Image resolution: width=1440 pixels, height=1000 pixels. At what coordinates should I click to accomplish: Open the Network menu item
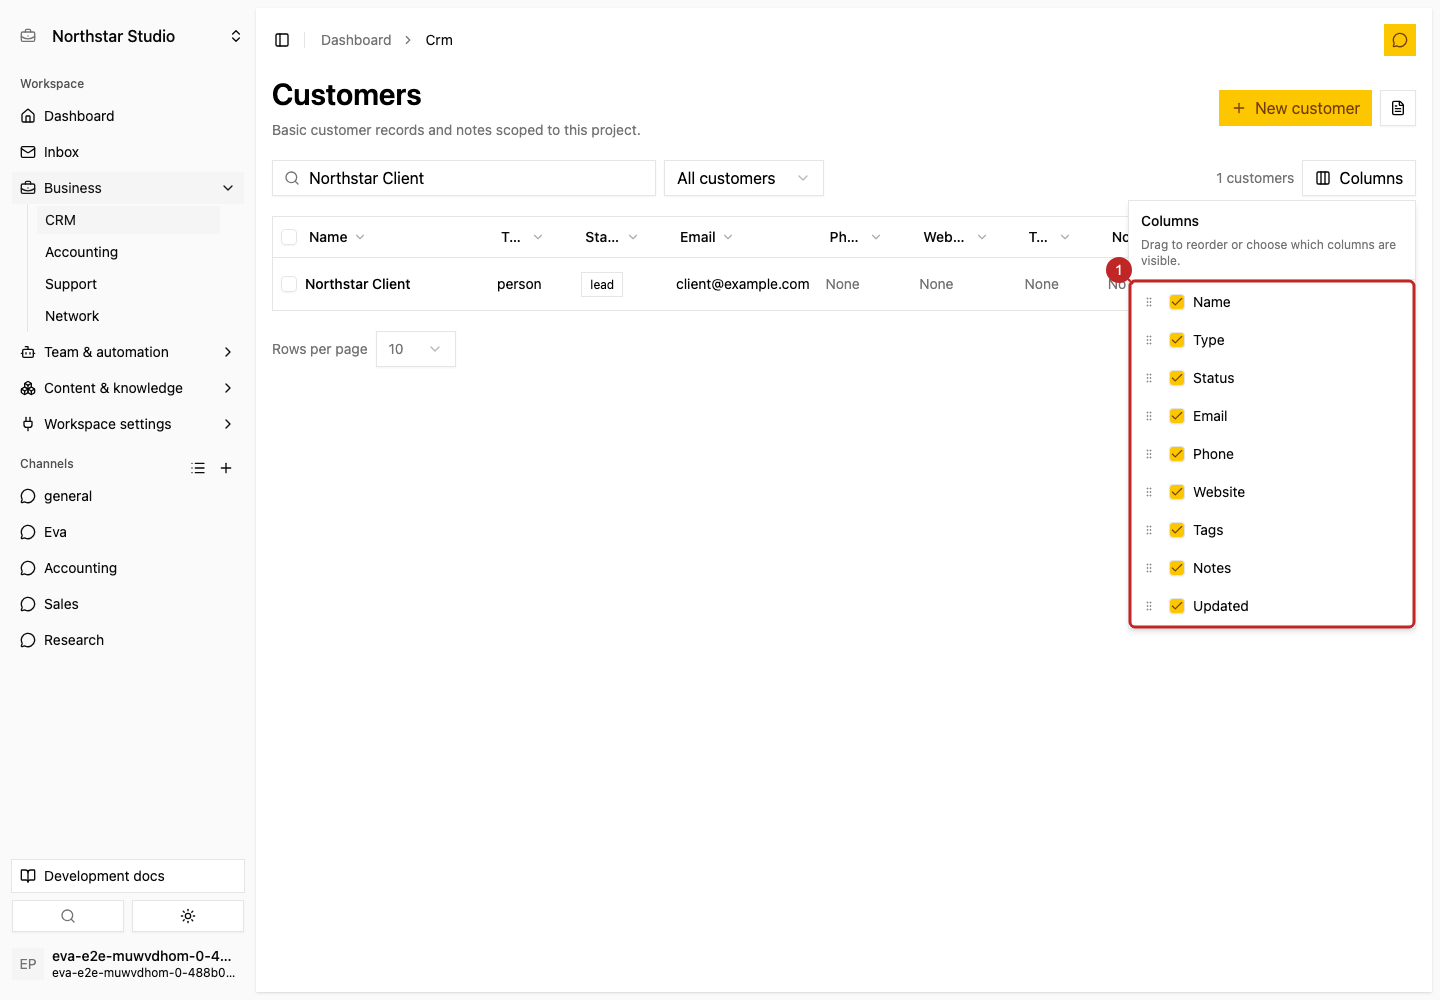[x=128, y=316]
